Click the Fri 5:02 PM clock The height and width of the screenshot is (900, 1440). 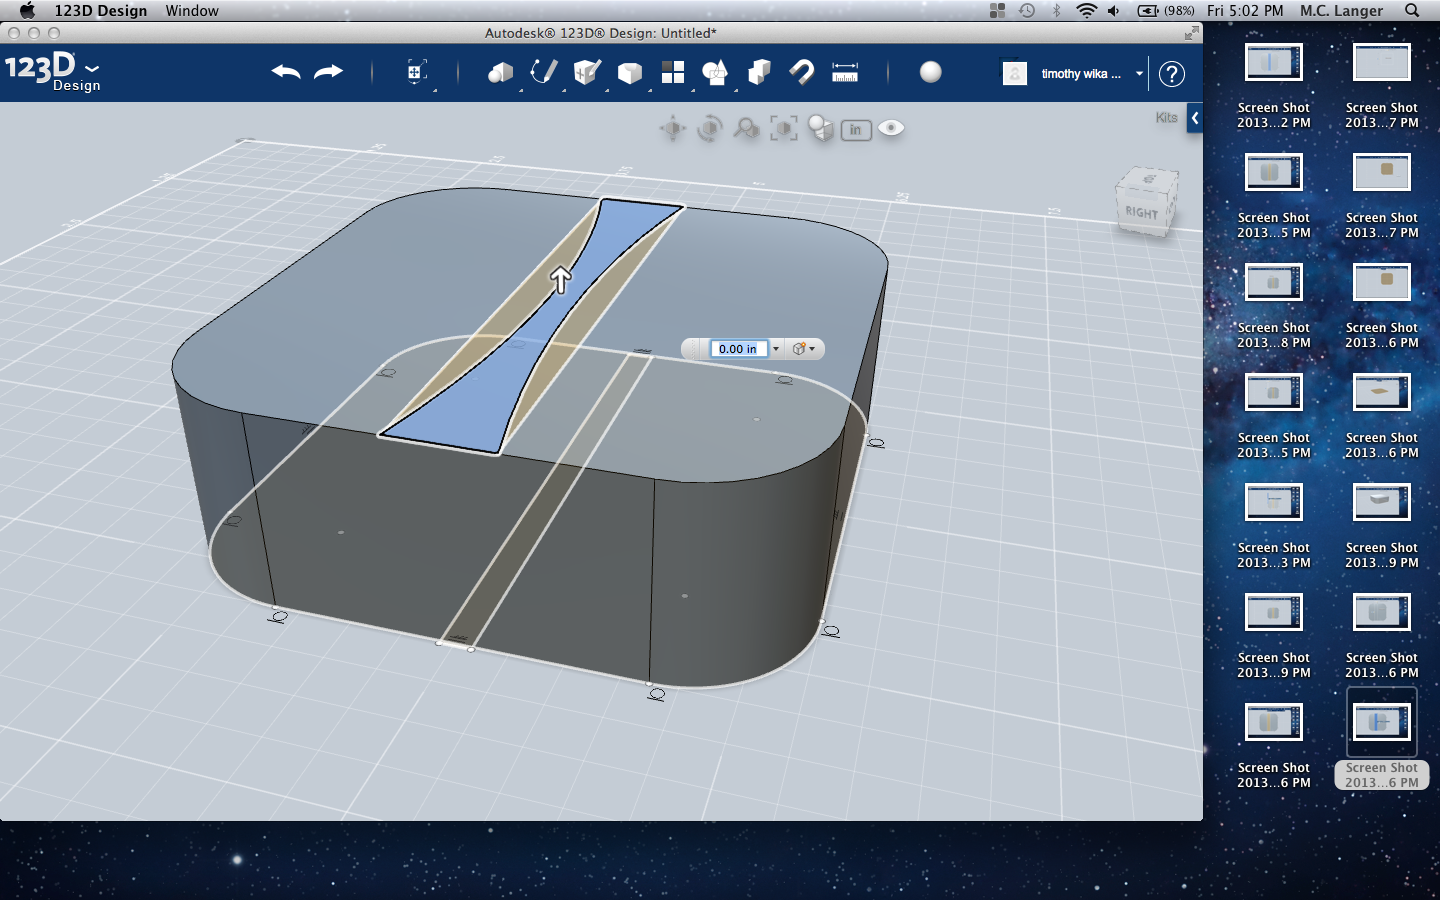pos(1245,11)
